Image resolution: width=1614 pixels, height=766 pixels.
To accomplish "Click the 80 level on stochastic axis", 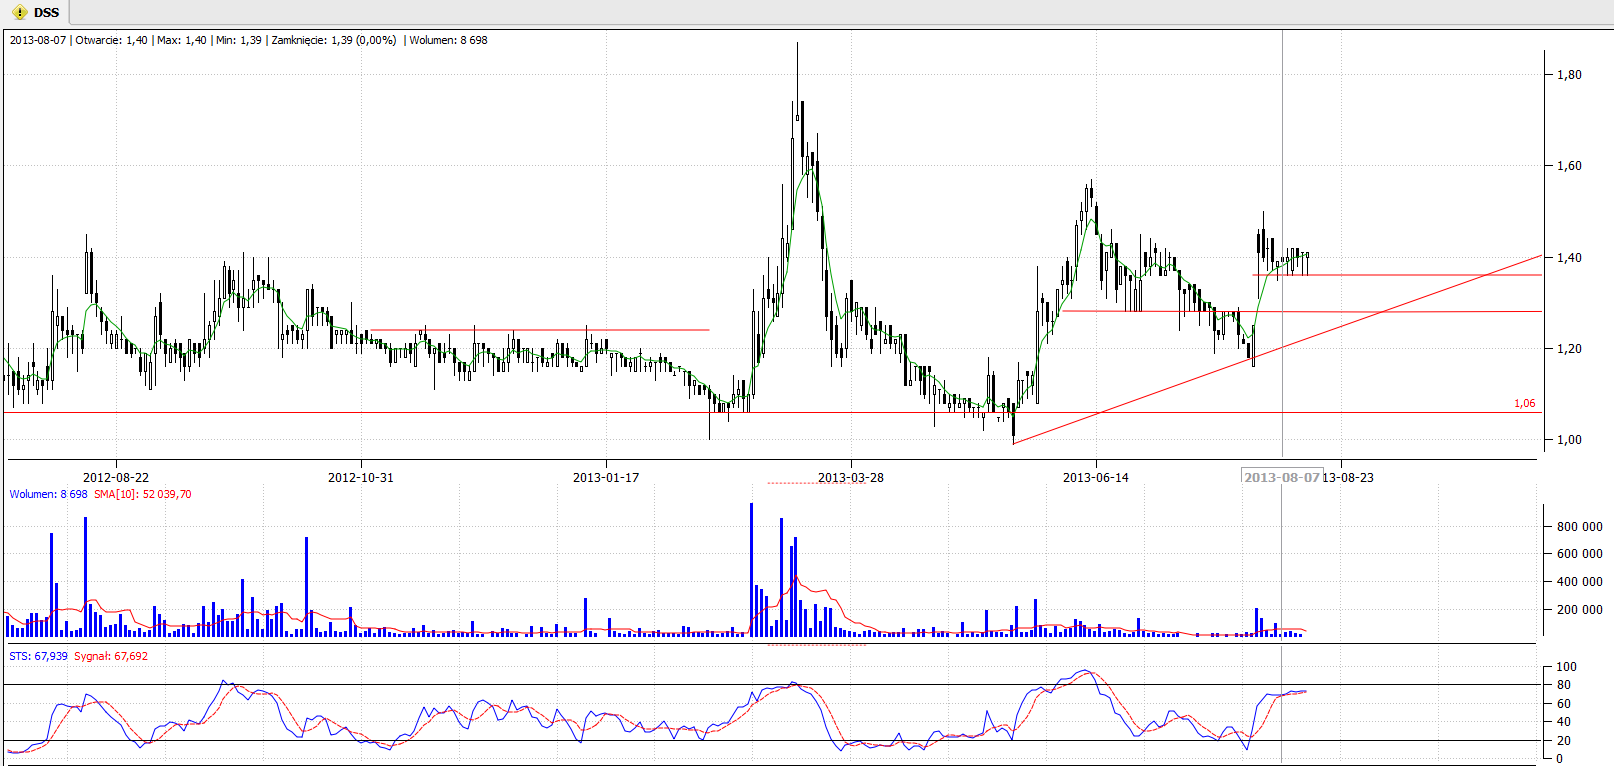I will (1563, 685).
